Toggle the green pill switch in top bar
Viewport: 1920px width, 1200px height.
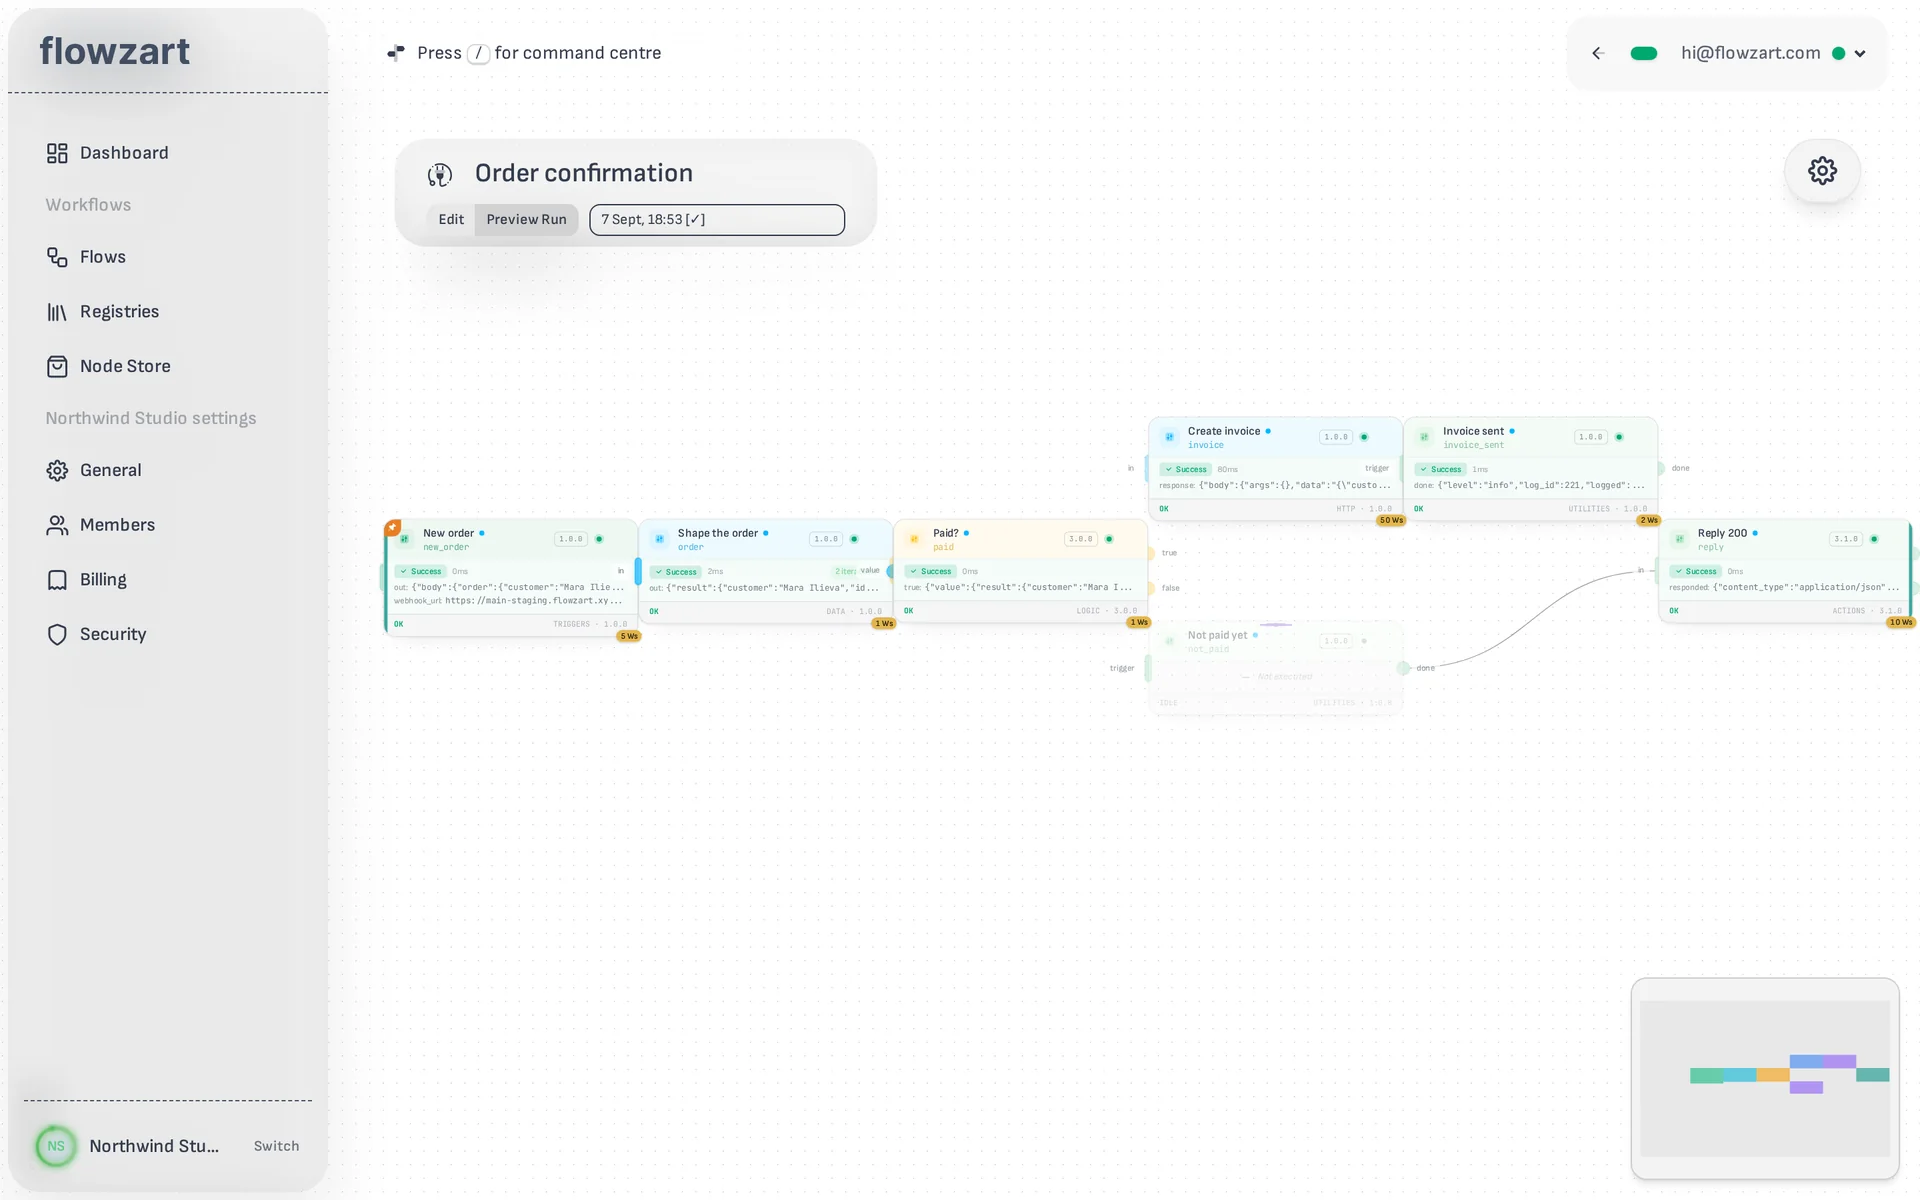click(1644, 54)
